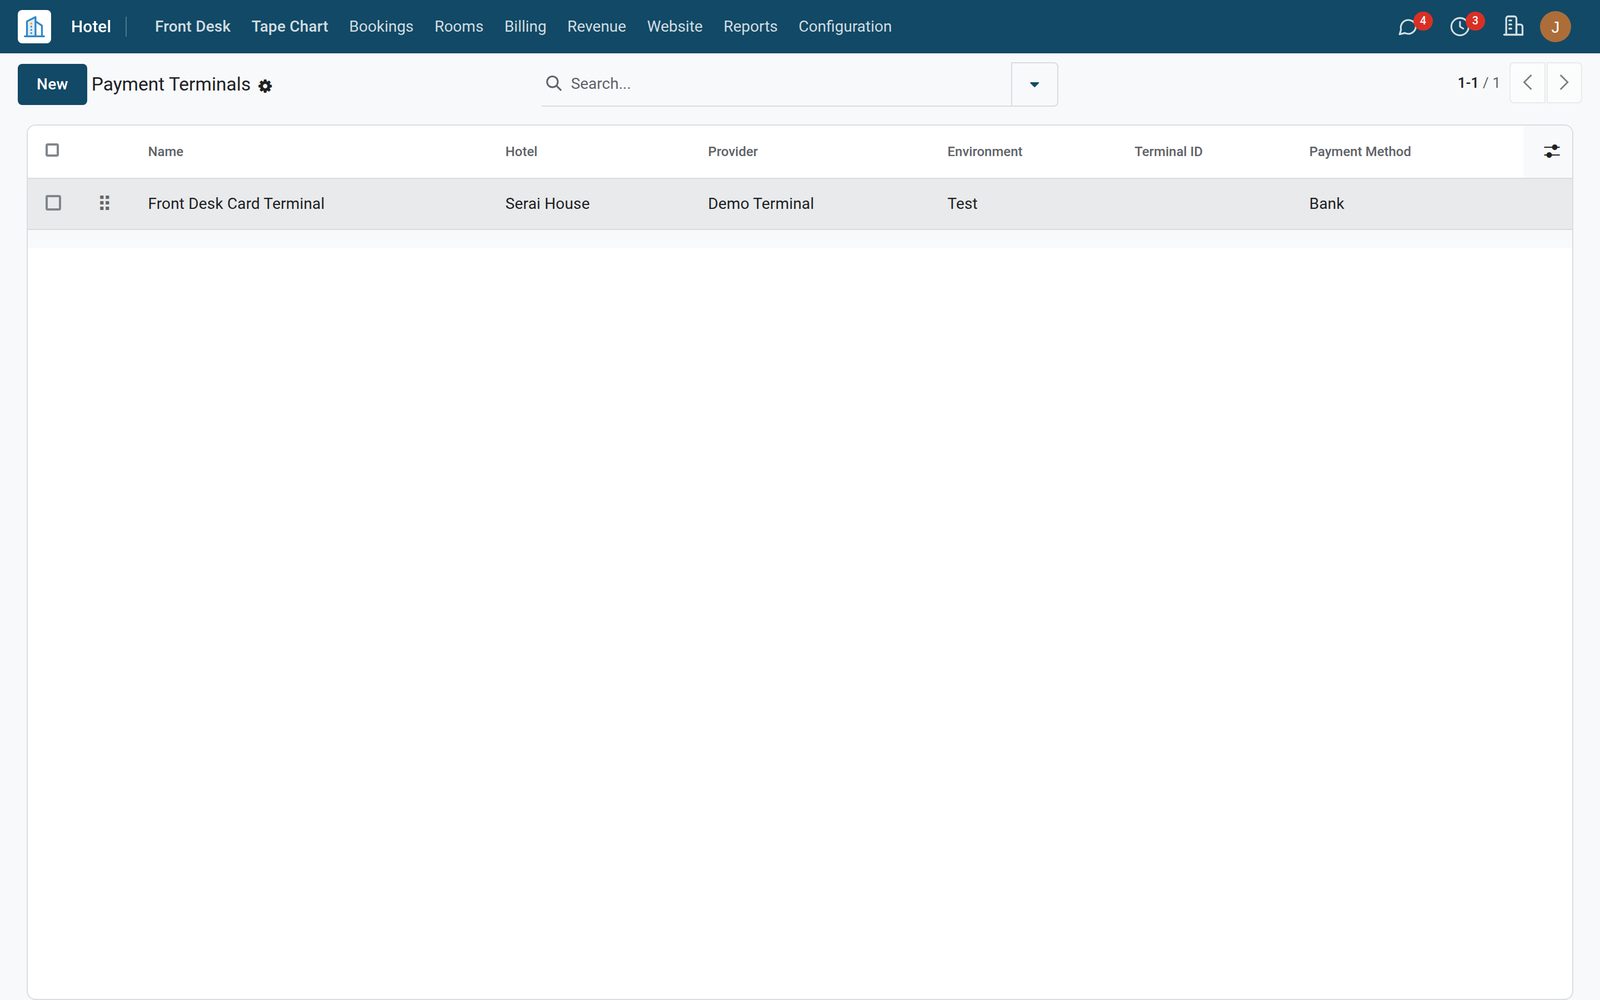Click the search magnifier icon

tap(553, 83)
